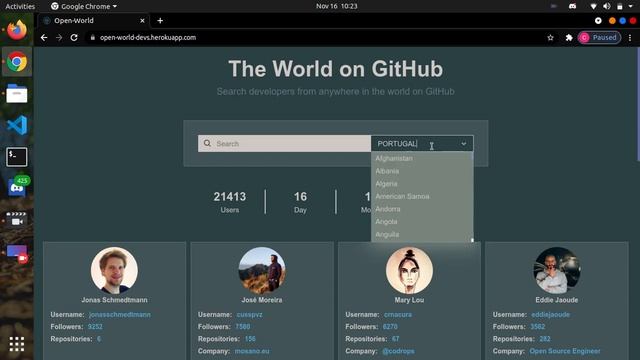Image resolution: width=640 pixels, height=360 pixels.
Task: Click the site lock icon
Action: pos(93,38)
